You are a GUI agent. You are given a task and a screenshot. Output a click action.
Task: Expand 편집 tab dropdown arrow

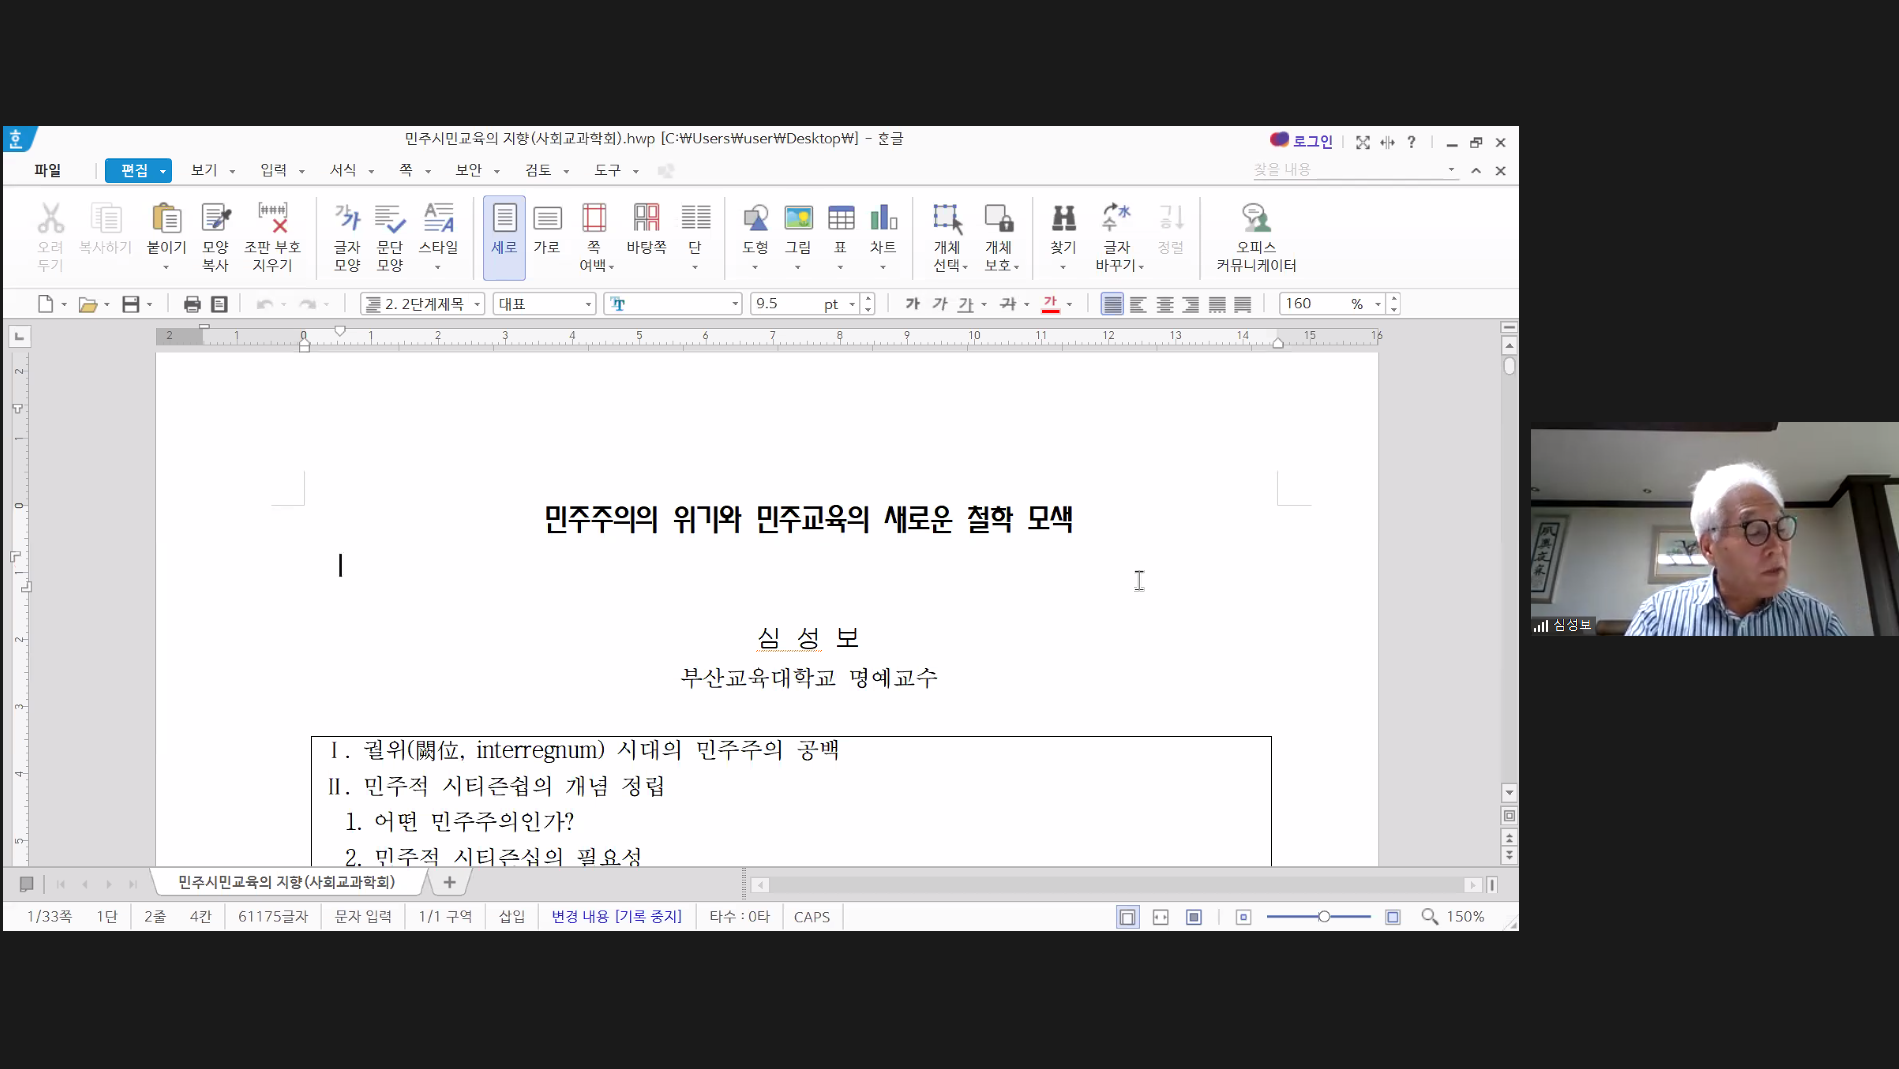pos(163,171)
